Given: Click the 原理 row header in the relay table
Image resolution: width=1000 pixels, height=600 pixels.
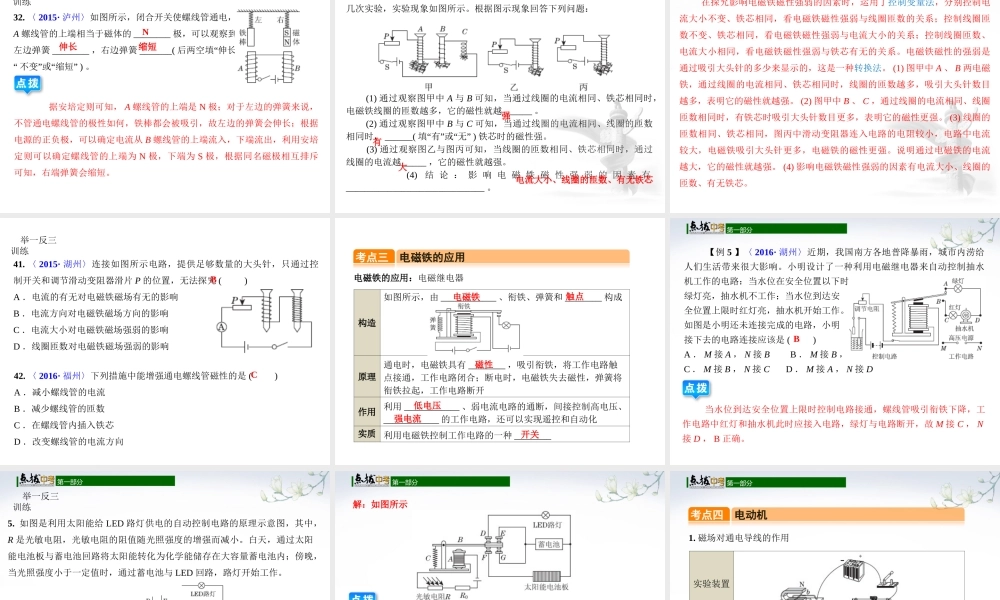Looking at the screenshot, I should [x=367, y=377].
